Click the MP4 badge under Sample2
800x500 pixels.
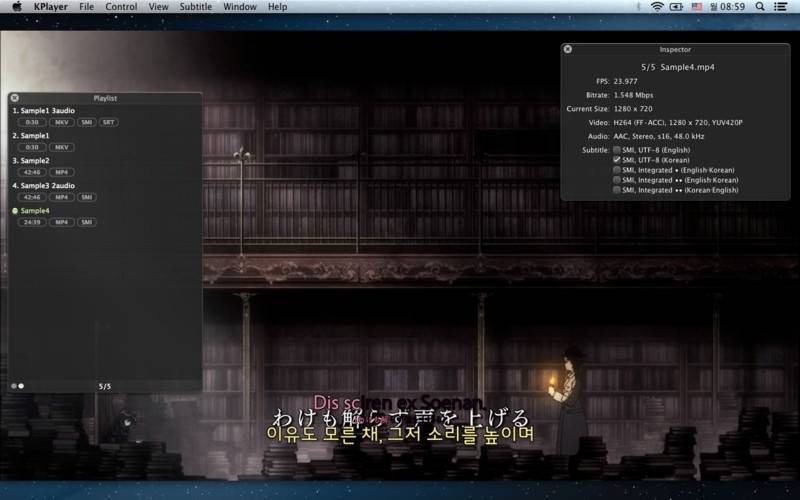pyautogui.click(x=62, y=172)
